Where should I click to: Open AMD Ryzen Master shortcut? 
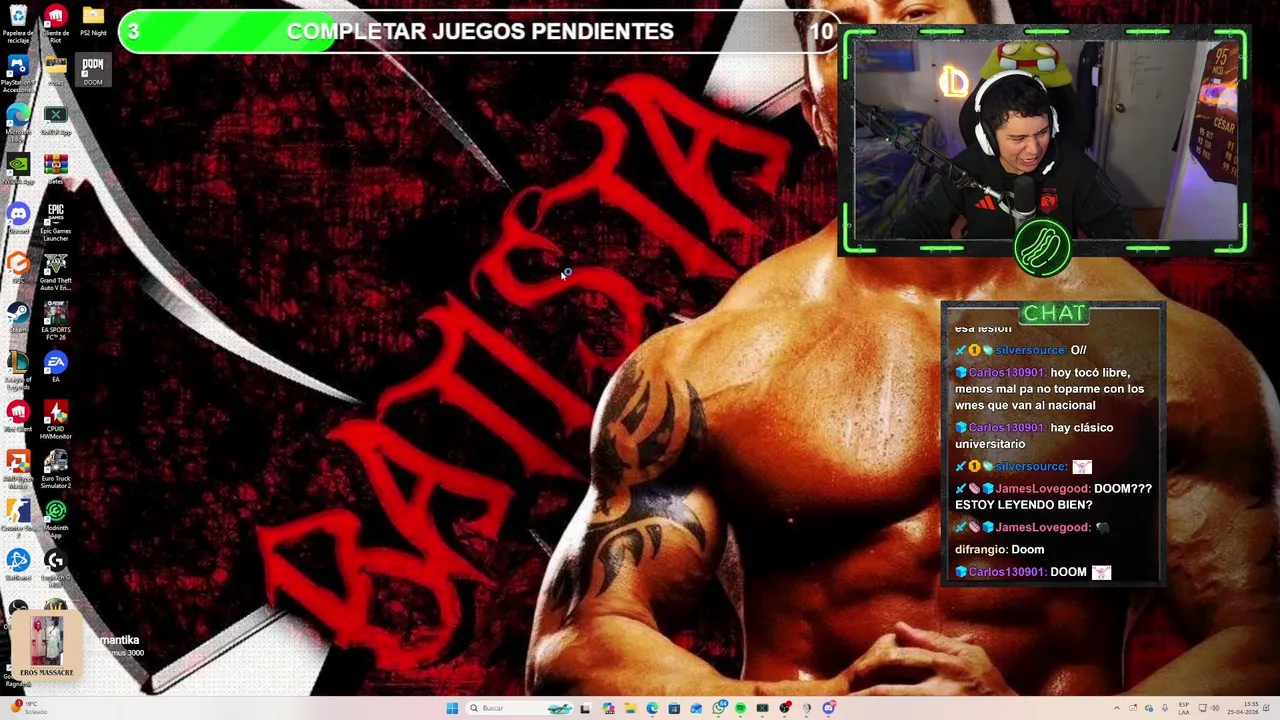point(18,470)
